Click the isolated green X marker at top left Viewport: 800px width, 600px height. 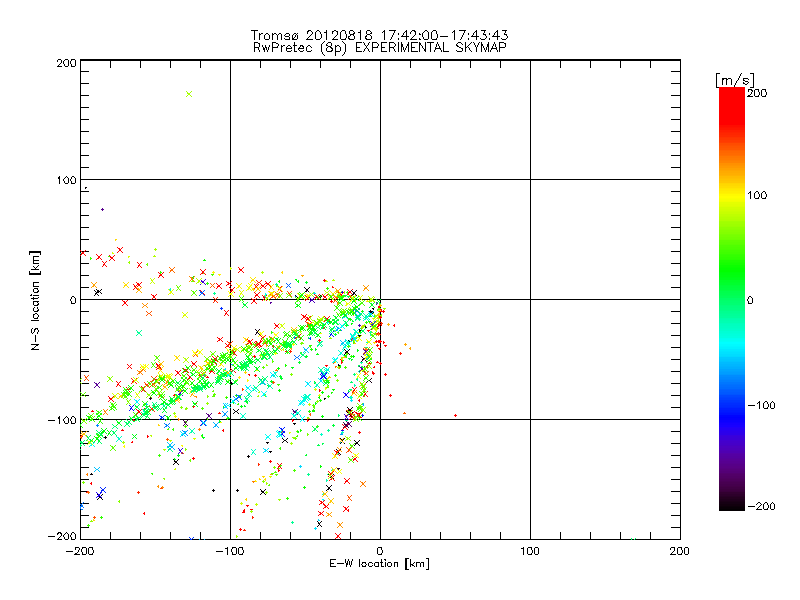[x=188, y=94]
